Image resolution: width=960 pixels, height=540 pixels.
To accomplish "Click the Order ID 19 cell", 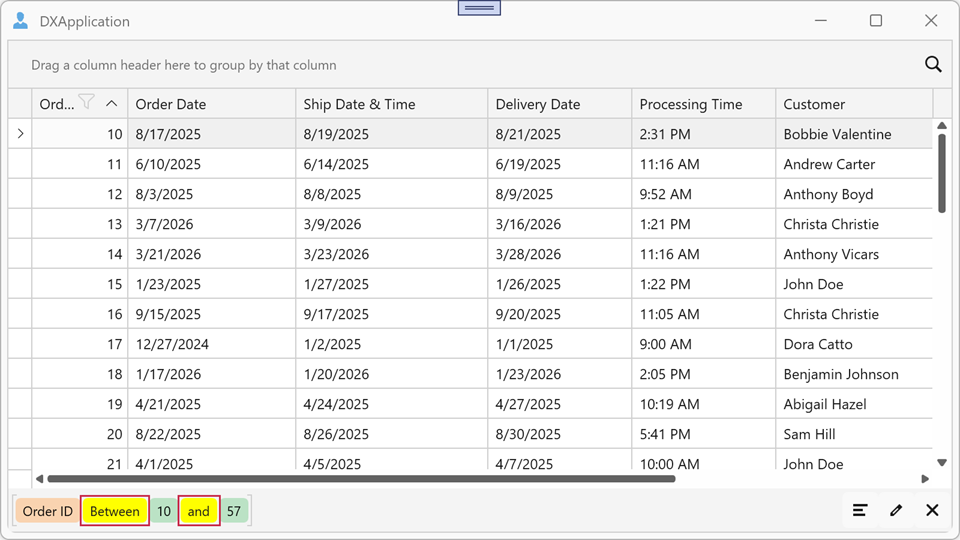I will click(x=80, y=404).
